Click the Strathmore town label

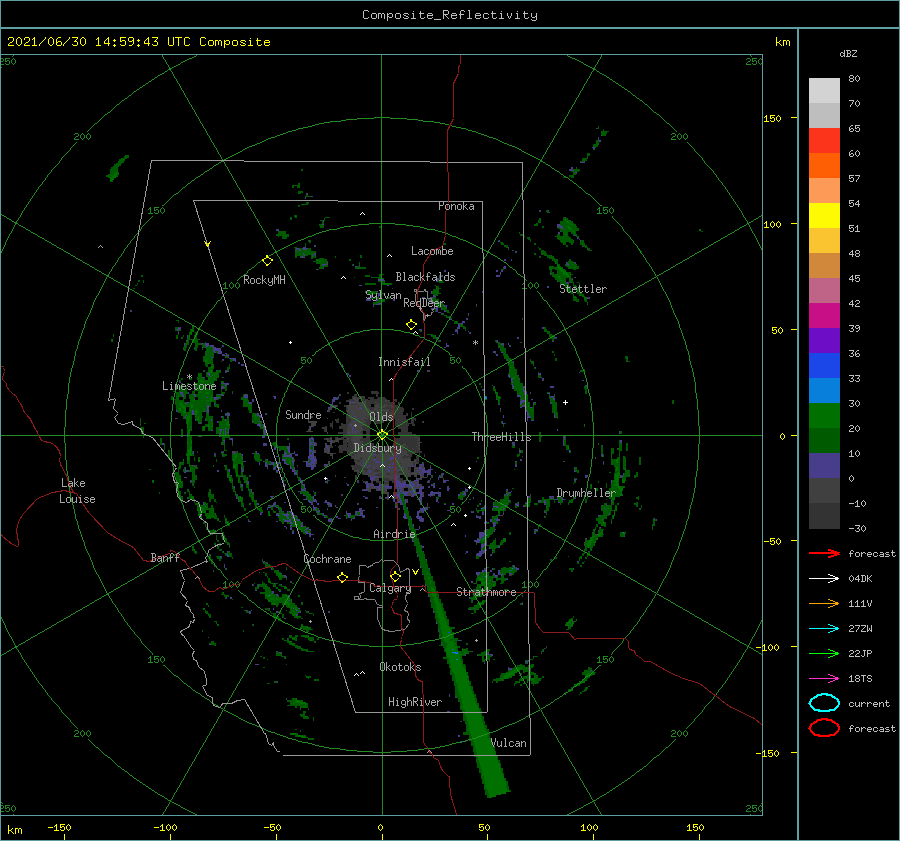[x=486, y=592]
